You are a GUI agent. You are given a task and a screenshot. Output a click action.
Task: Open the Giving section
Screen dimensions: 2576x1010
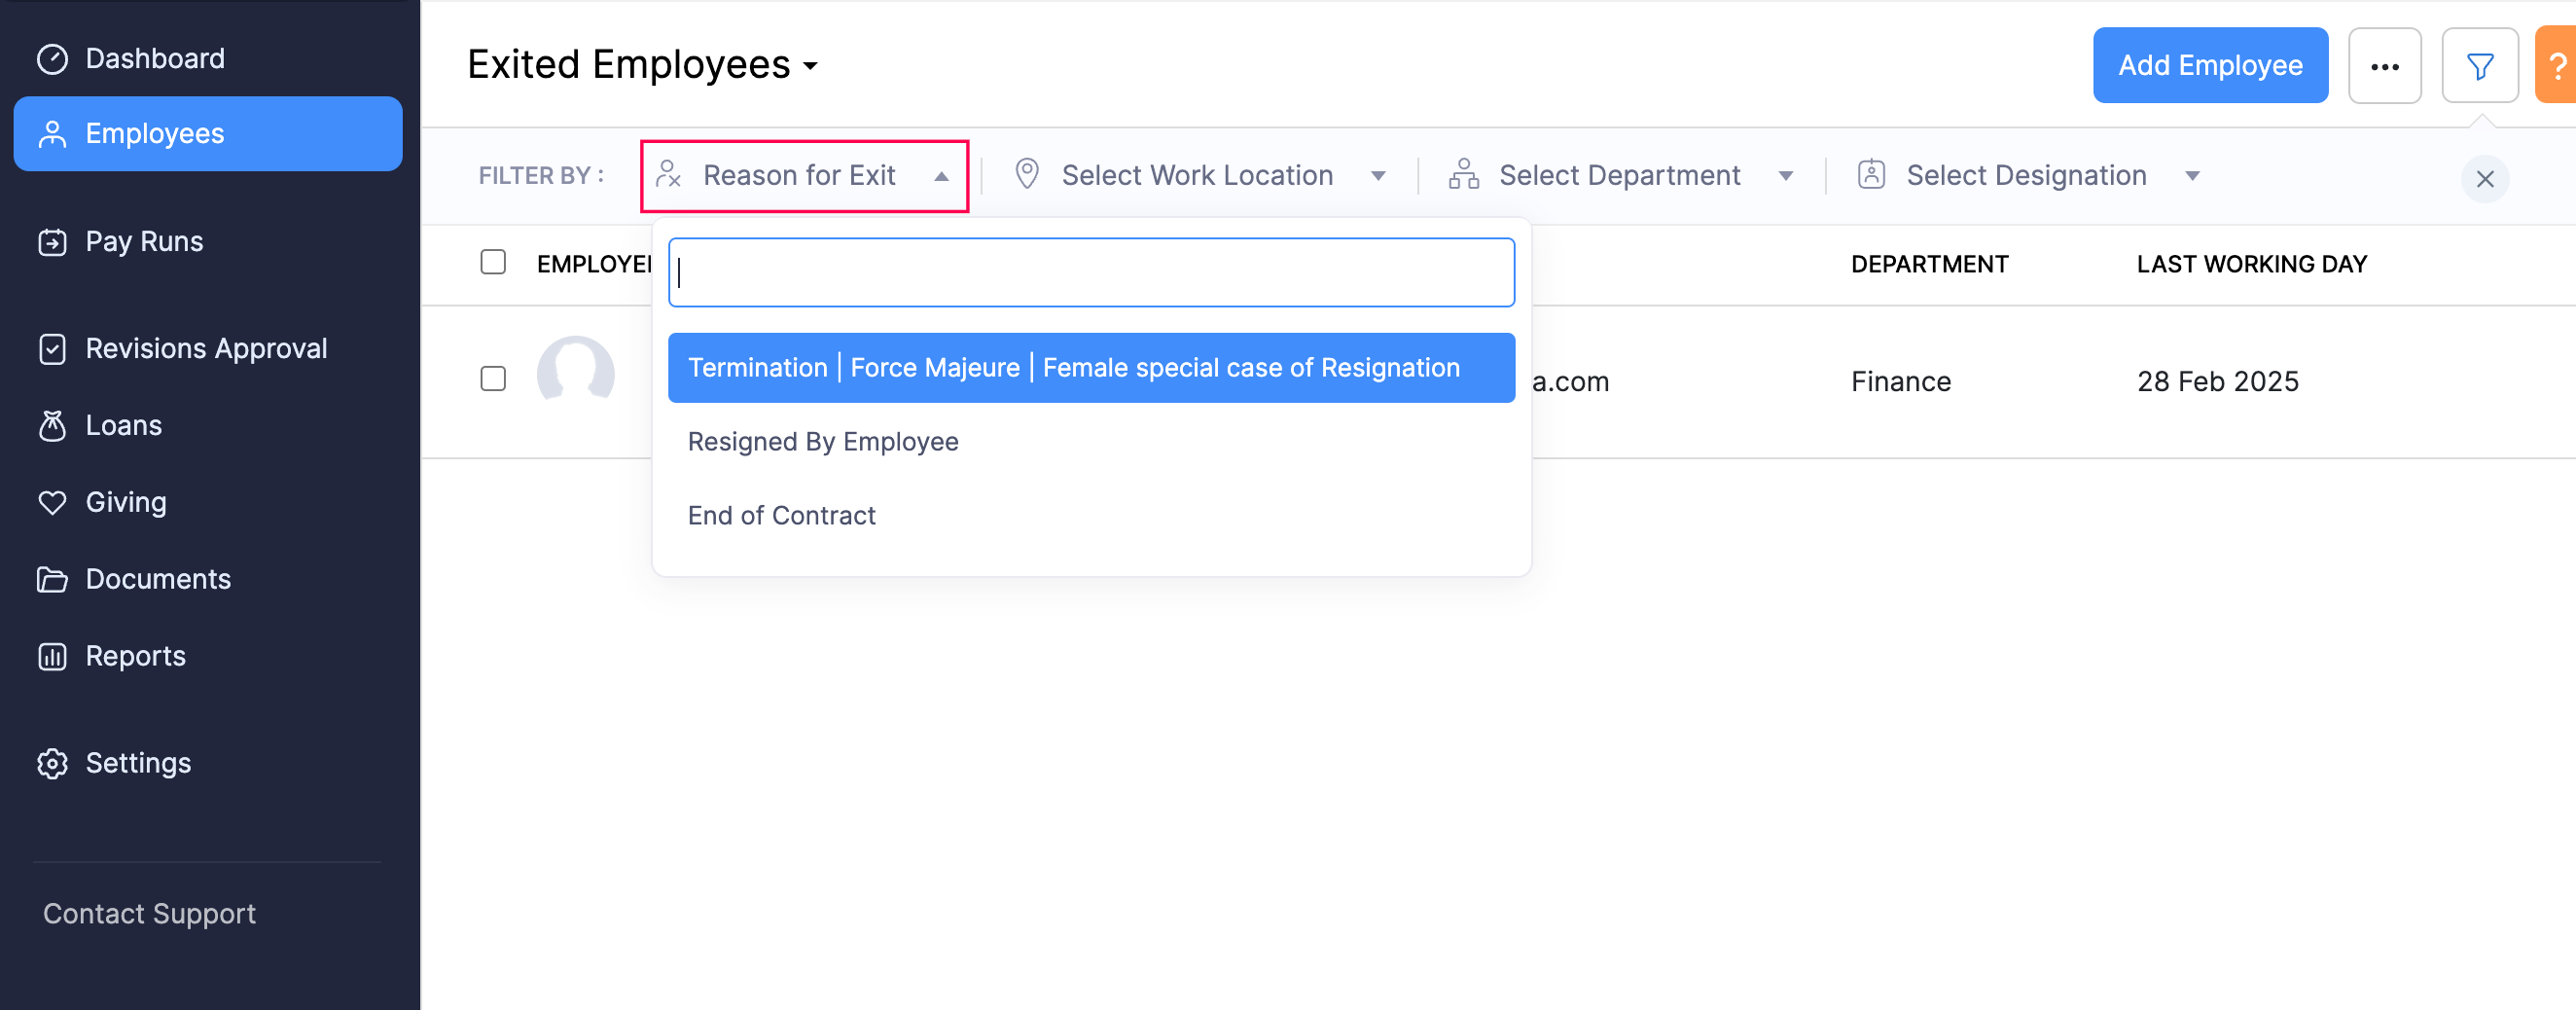pyautogui.click(x=125, y=501)
